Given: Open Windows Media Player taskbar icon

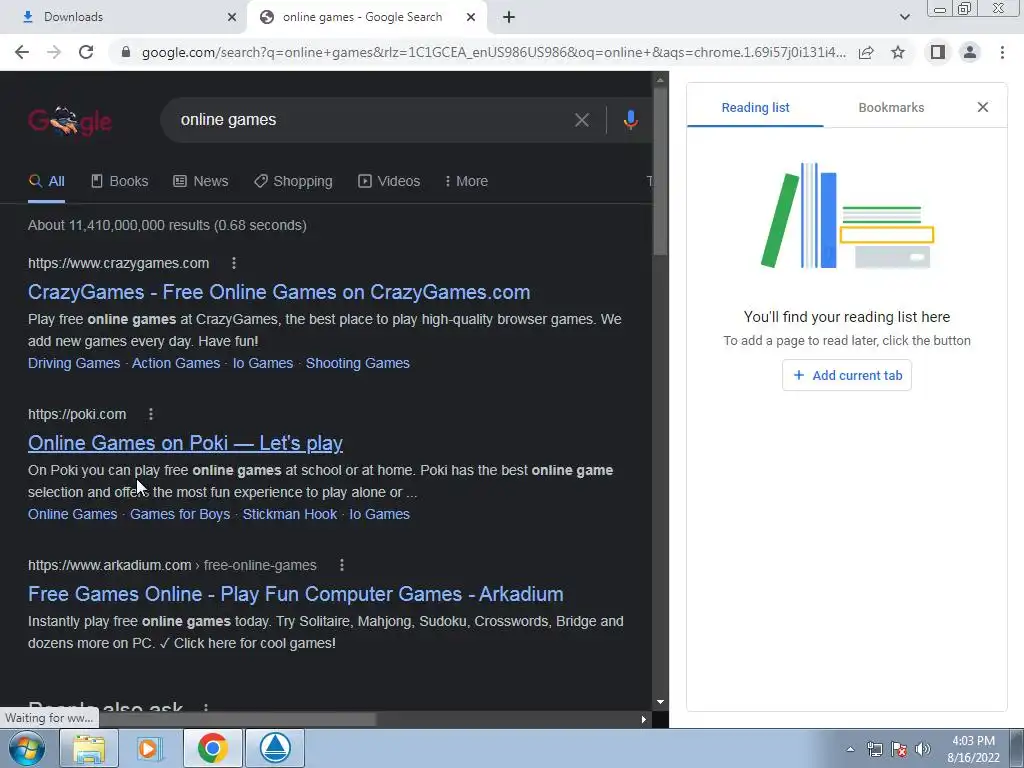Looking at the screenshot, I should coord(150,748).
